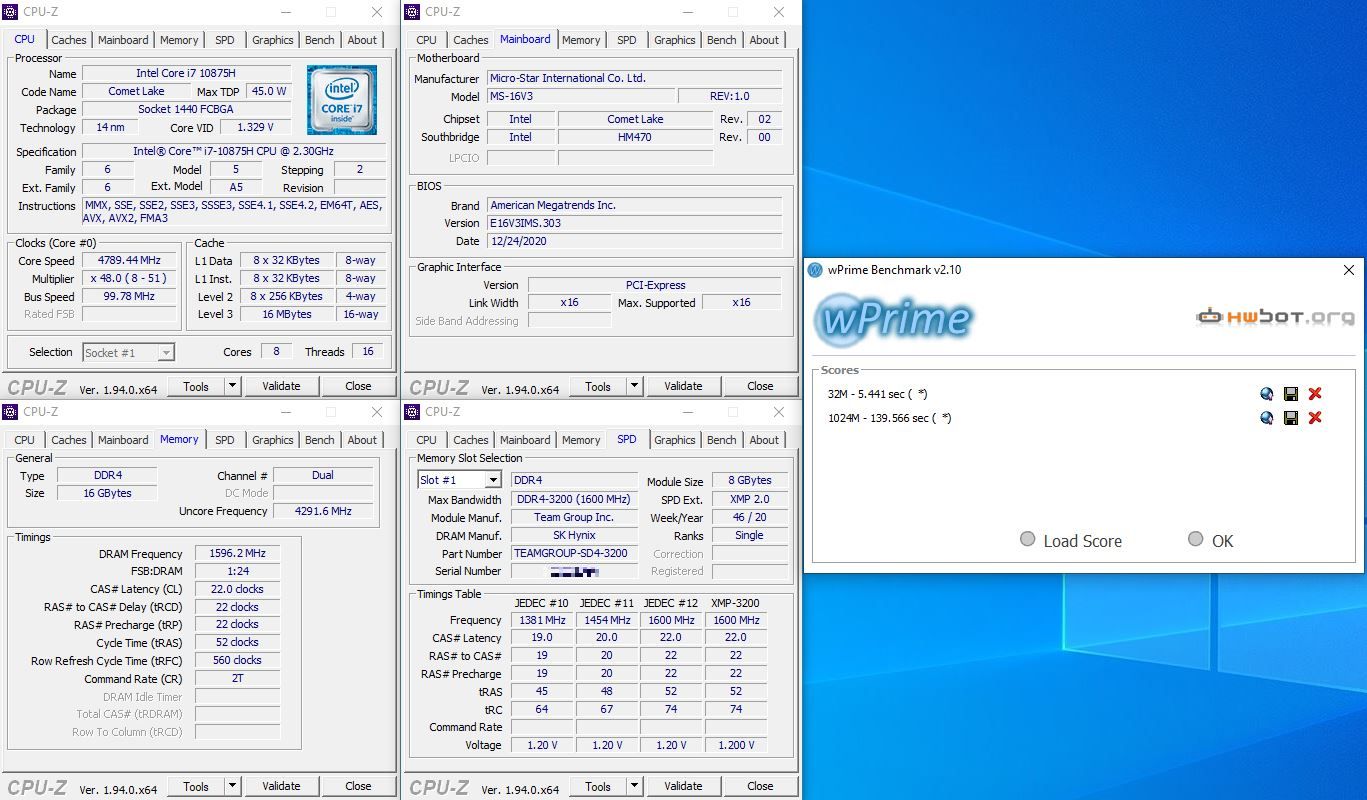Click Validate in the Mainboard-tab CPU-Z window
The height and width of the screenshot is (800, 1367).
(683, 386)
